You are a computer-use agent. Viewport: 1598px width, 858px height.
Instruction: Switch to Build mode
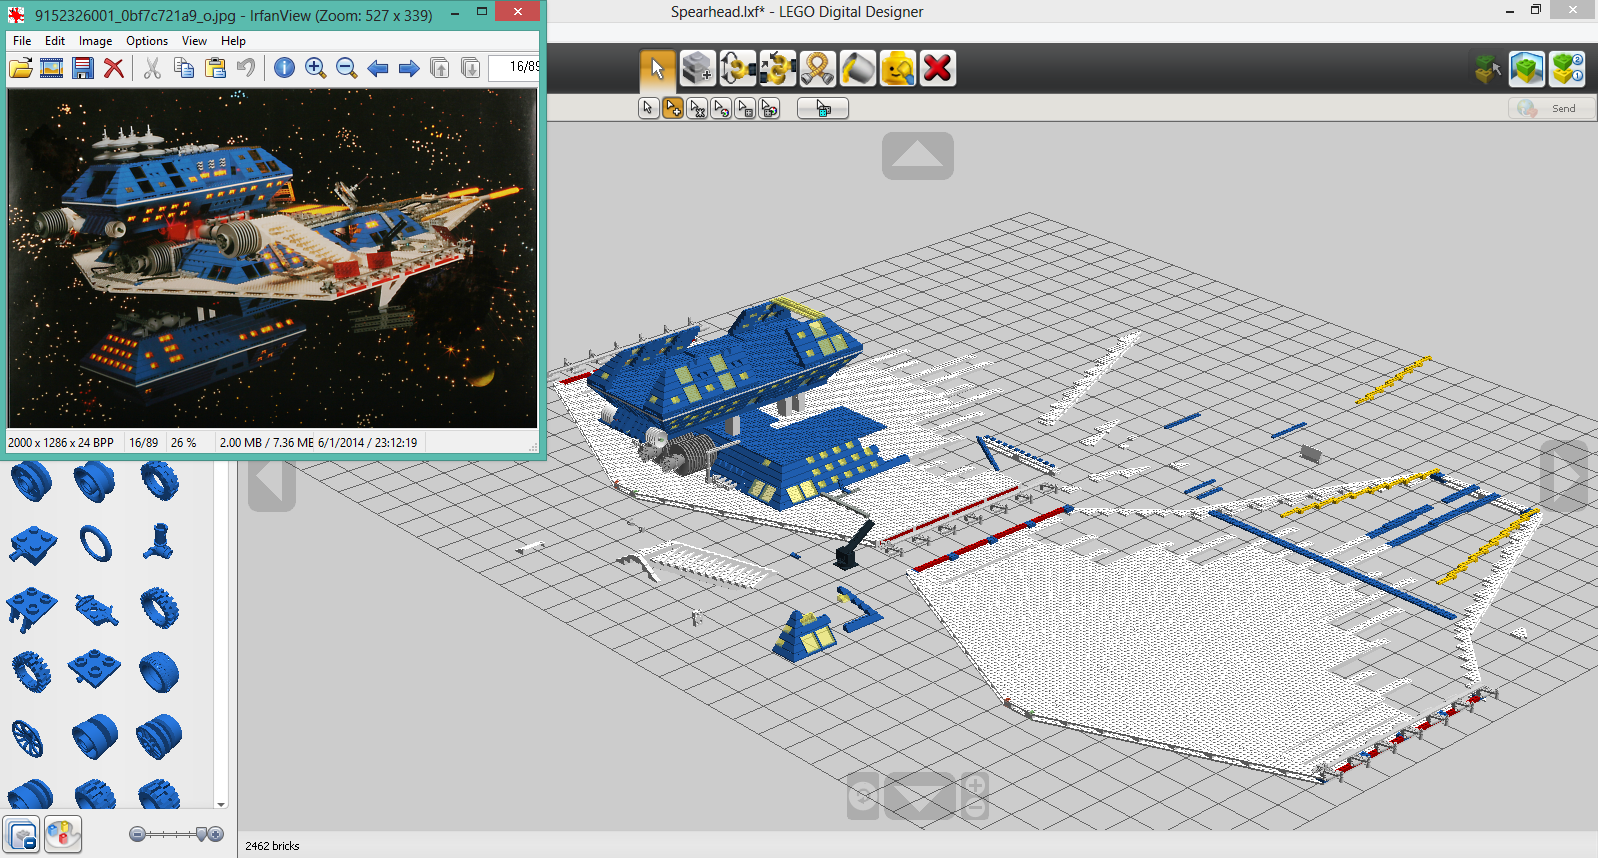point(1487,69)
